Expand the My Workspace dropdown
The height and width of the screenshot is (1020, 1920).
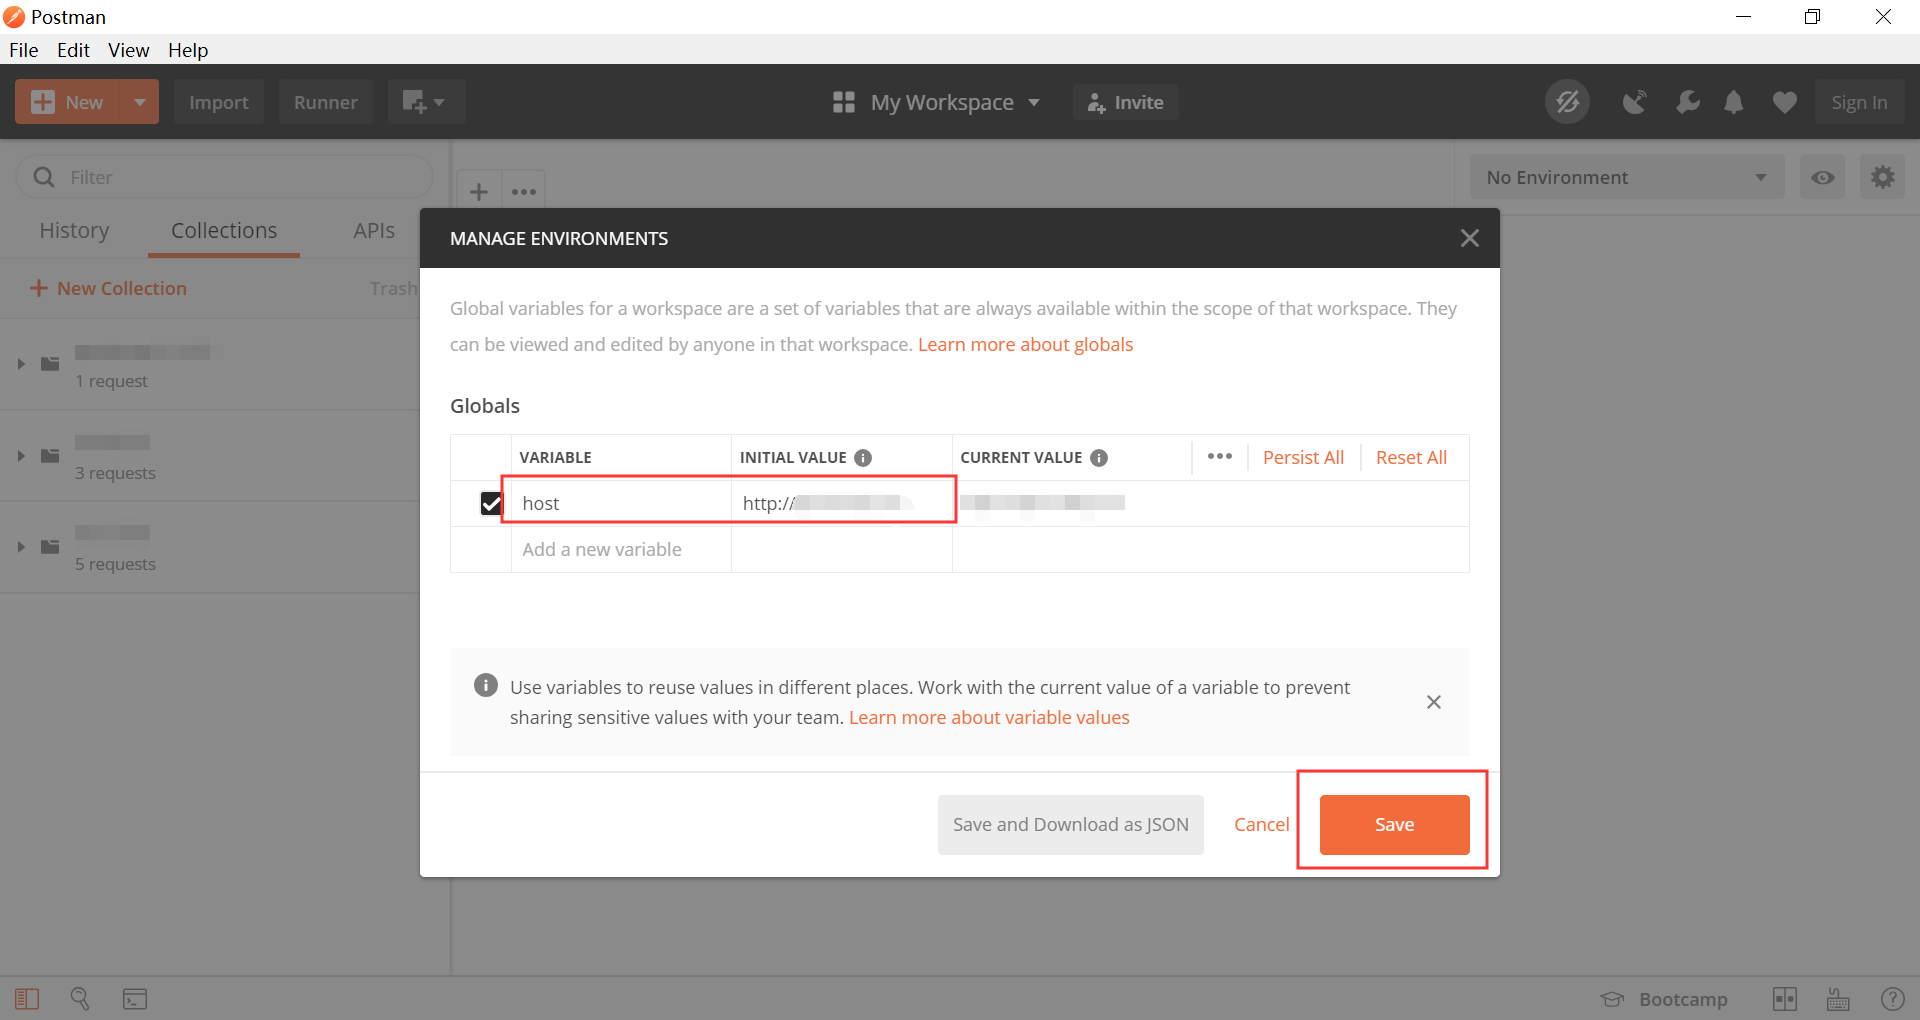tap(937, 102)
